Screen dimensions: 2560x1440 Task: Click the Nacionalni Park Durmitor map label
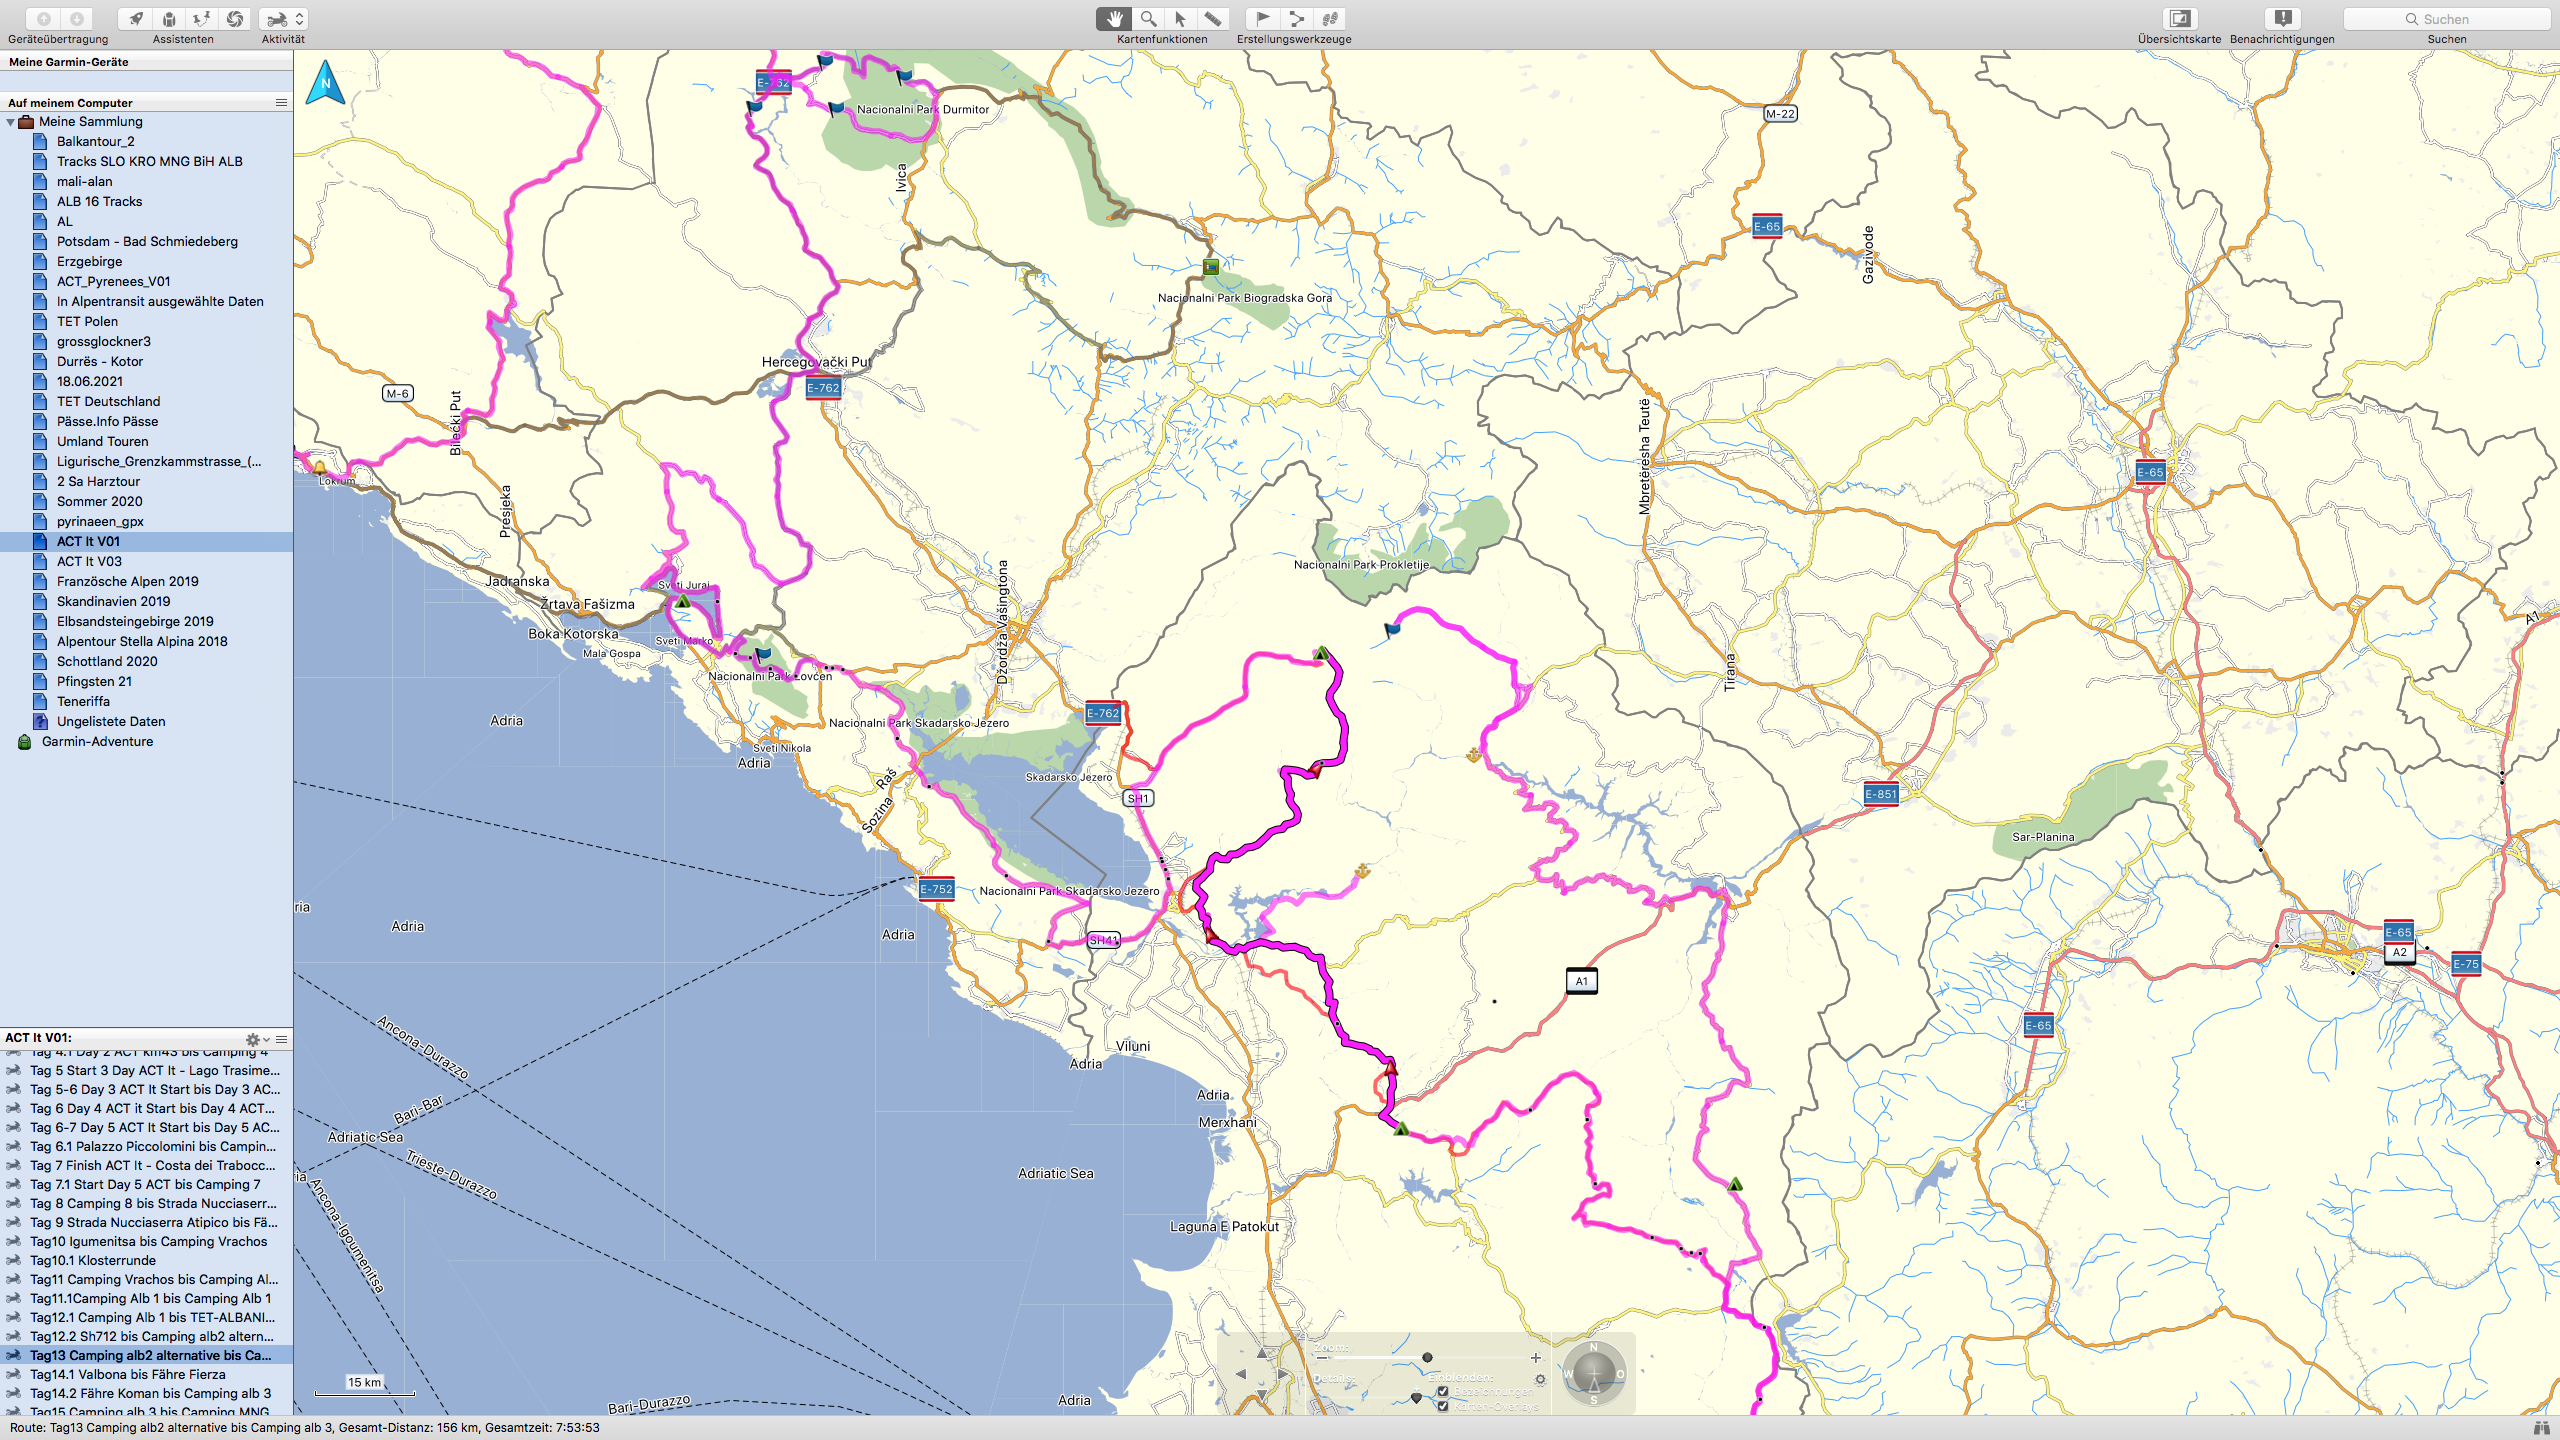[x=923, y=110]
